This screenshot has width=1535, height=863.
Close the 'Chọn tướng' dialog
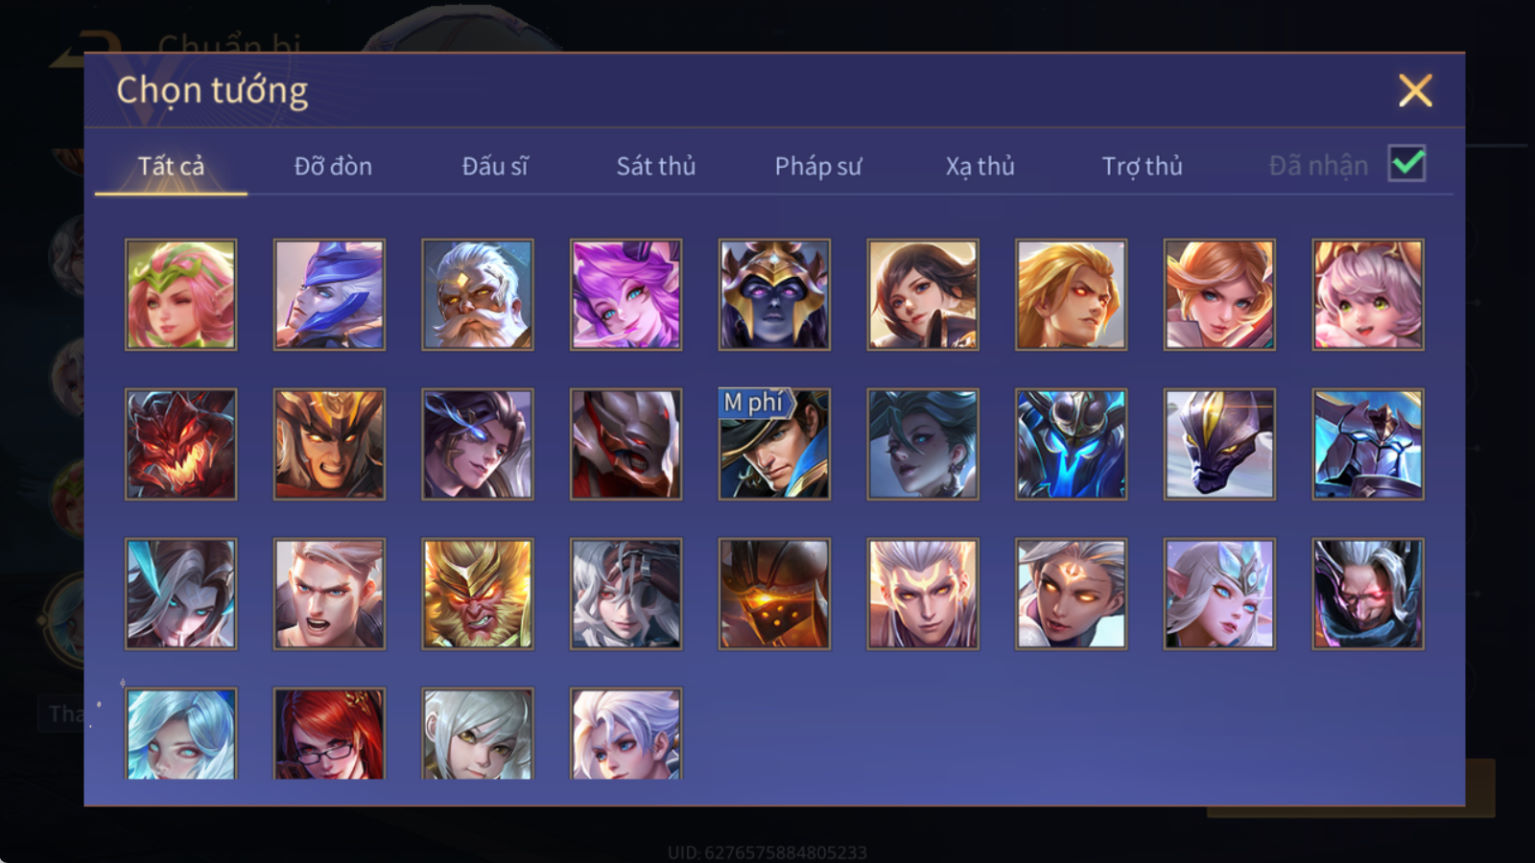[x=1415, y=90]
